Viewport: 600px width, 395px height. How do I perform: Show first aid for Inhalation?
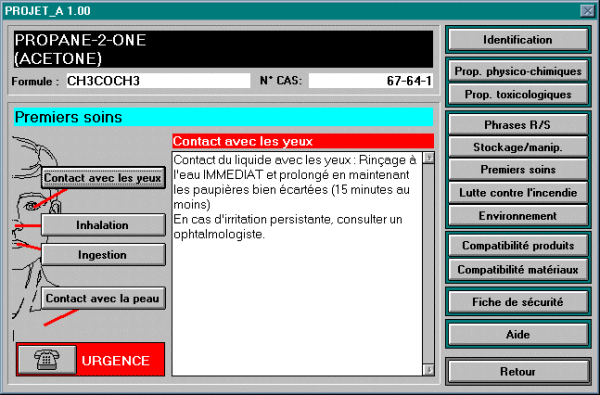click(x=103, y=225)
